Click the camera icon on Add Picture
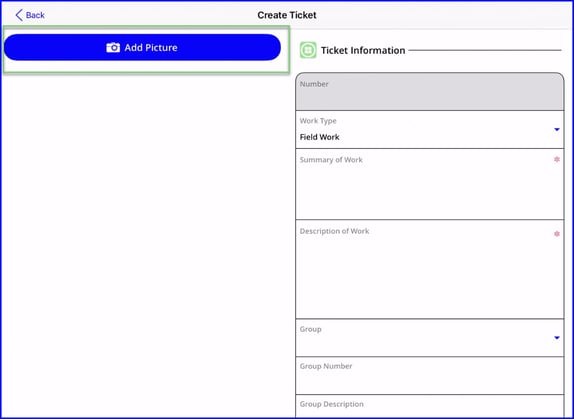Screen dimensions: 574x419 pos(113,48)
